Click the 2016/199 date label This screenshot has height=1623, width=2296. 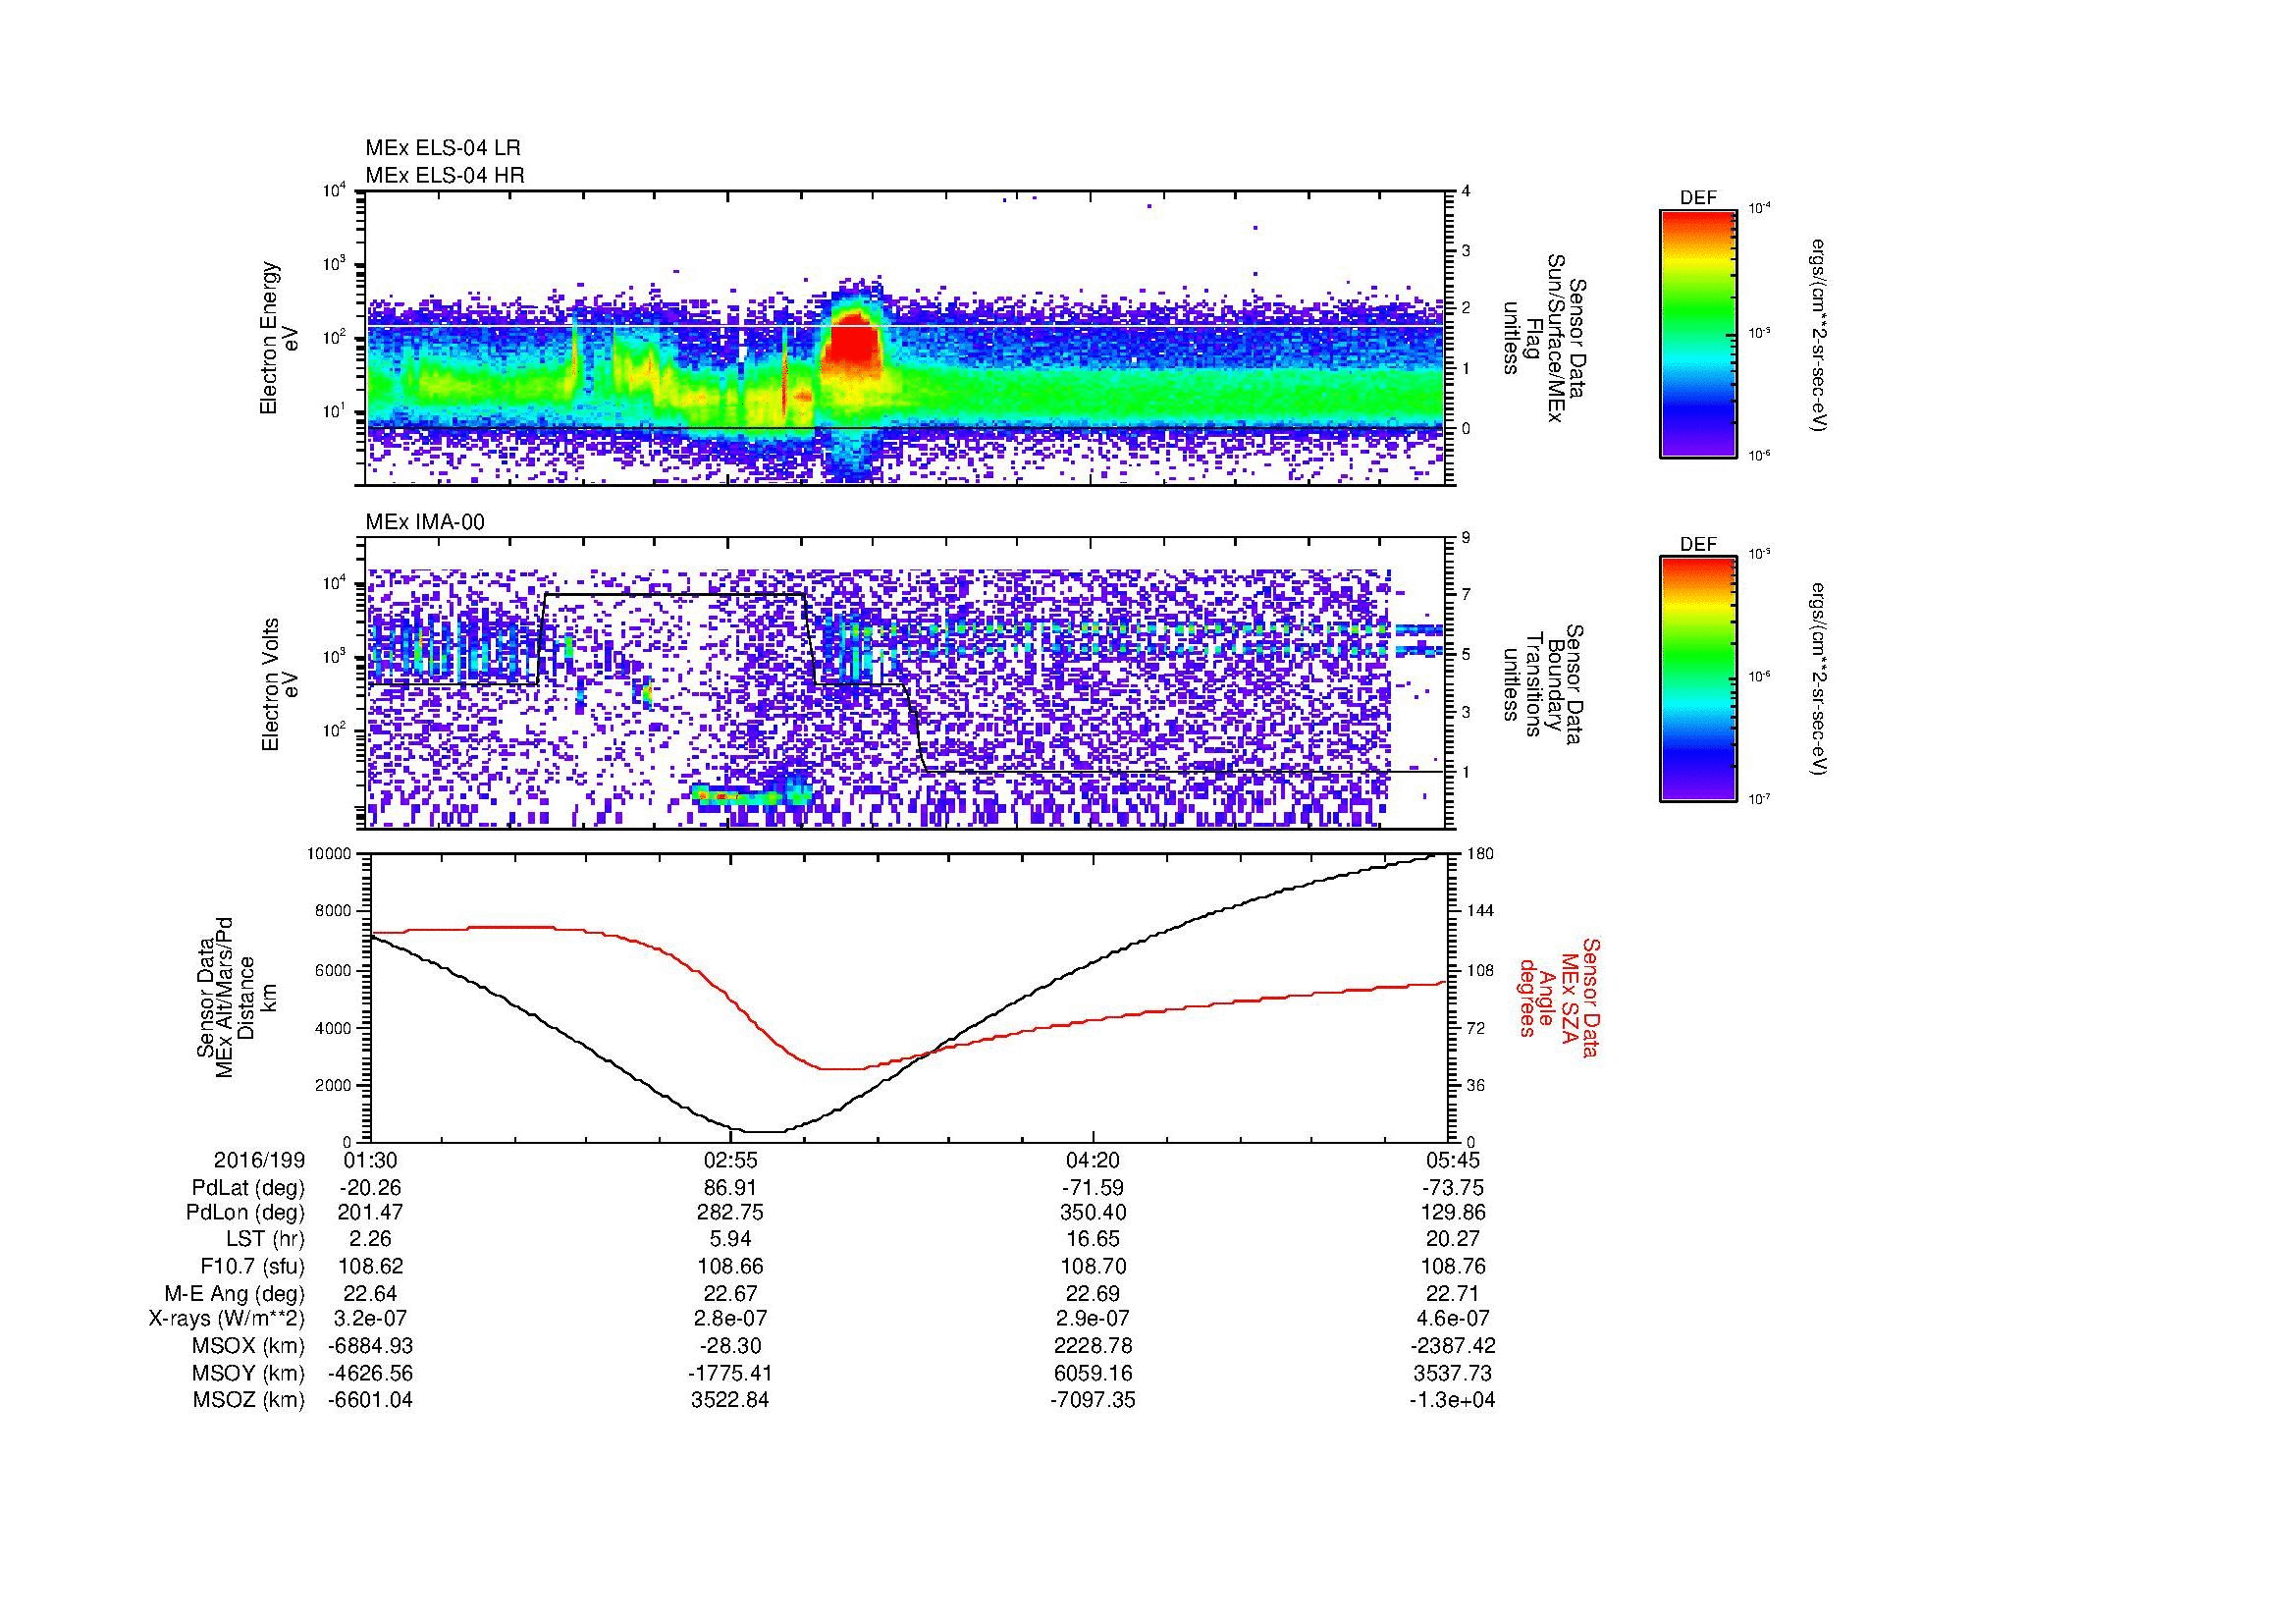[260, 1160]
